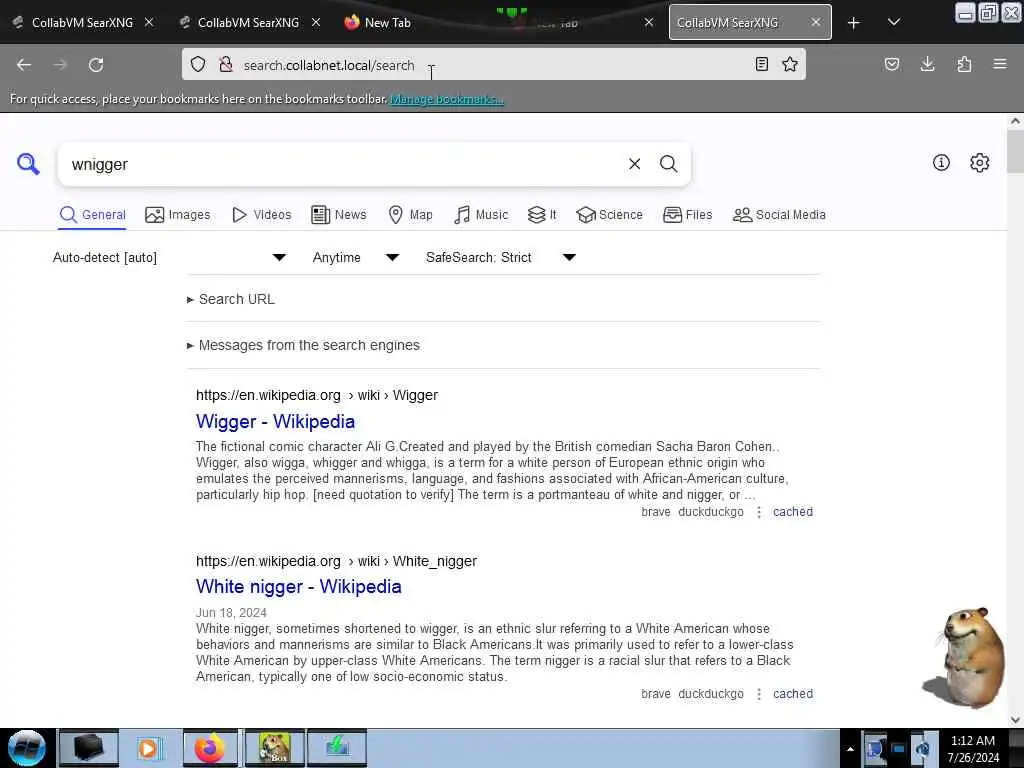
Task: Open the second Wikipedia result title link
Action: click(298, 586)
